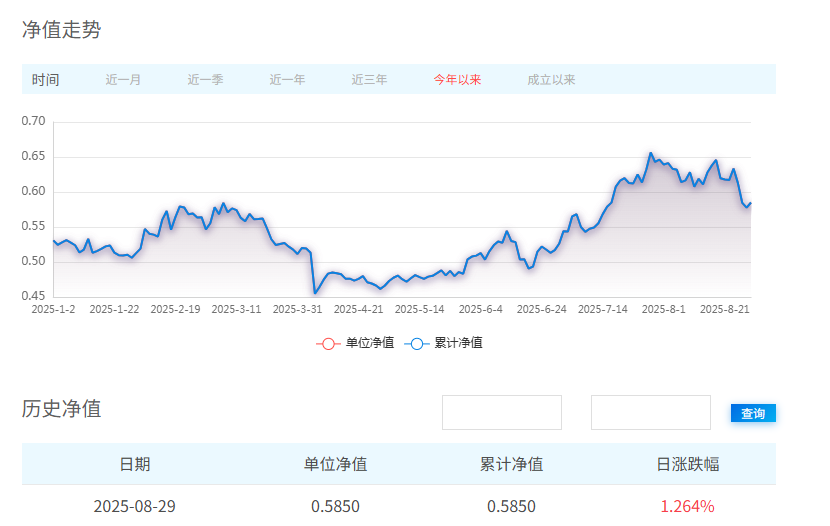Screen dimensions: 830x526
Task: Click the 查询 search button
Action: click(x=753, y=413)
